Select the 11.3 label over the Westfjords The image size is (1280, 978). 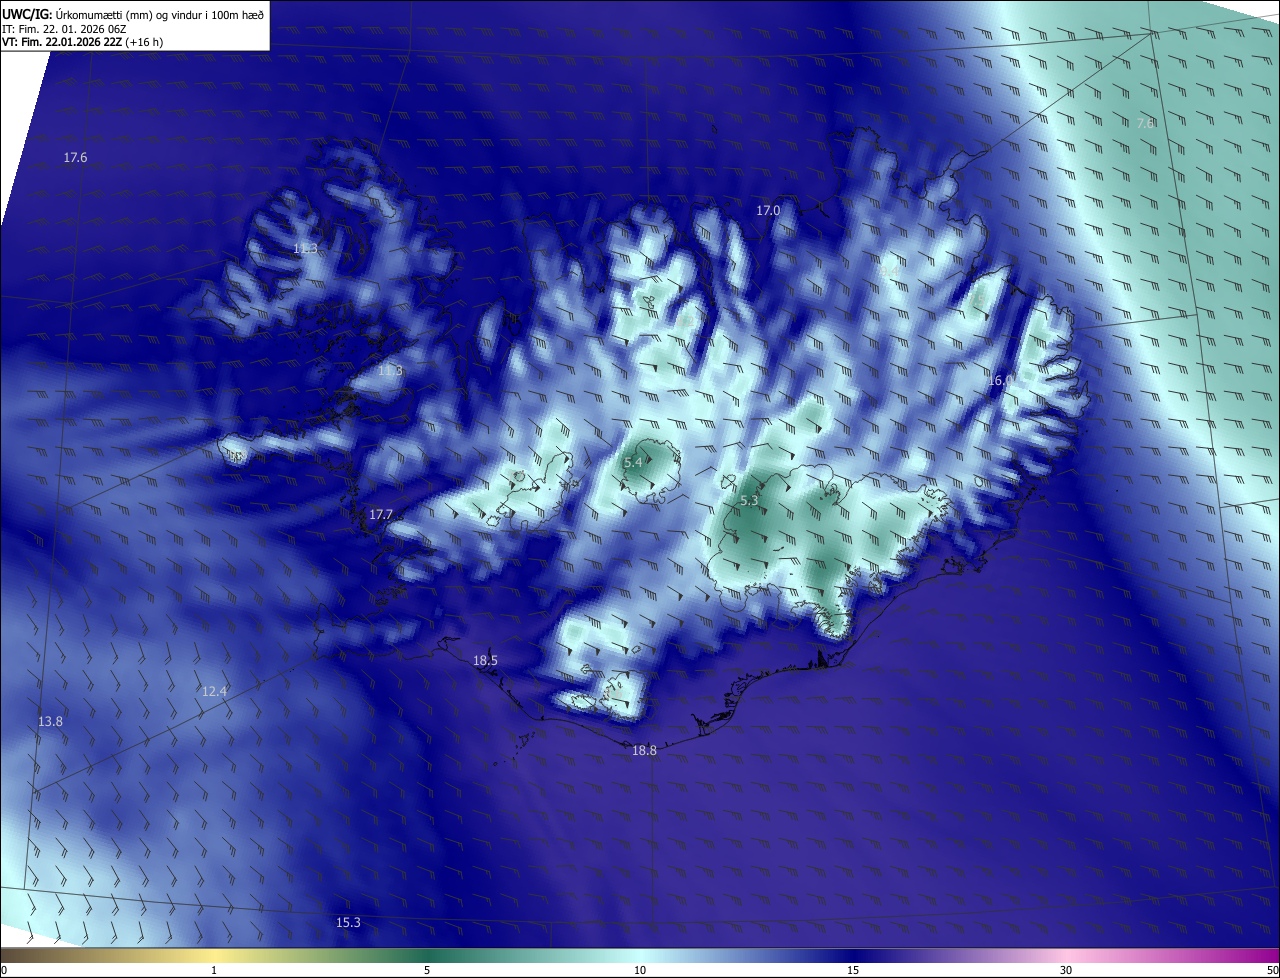coord(305,248)
